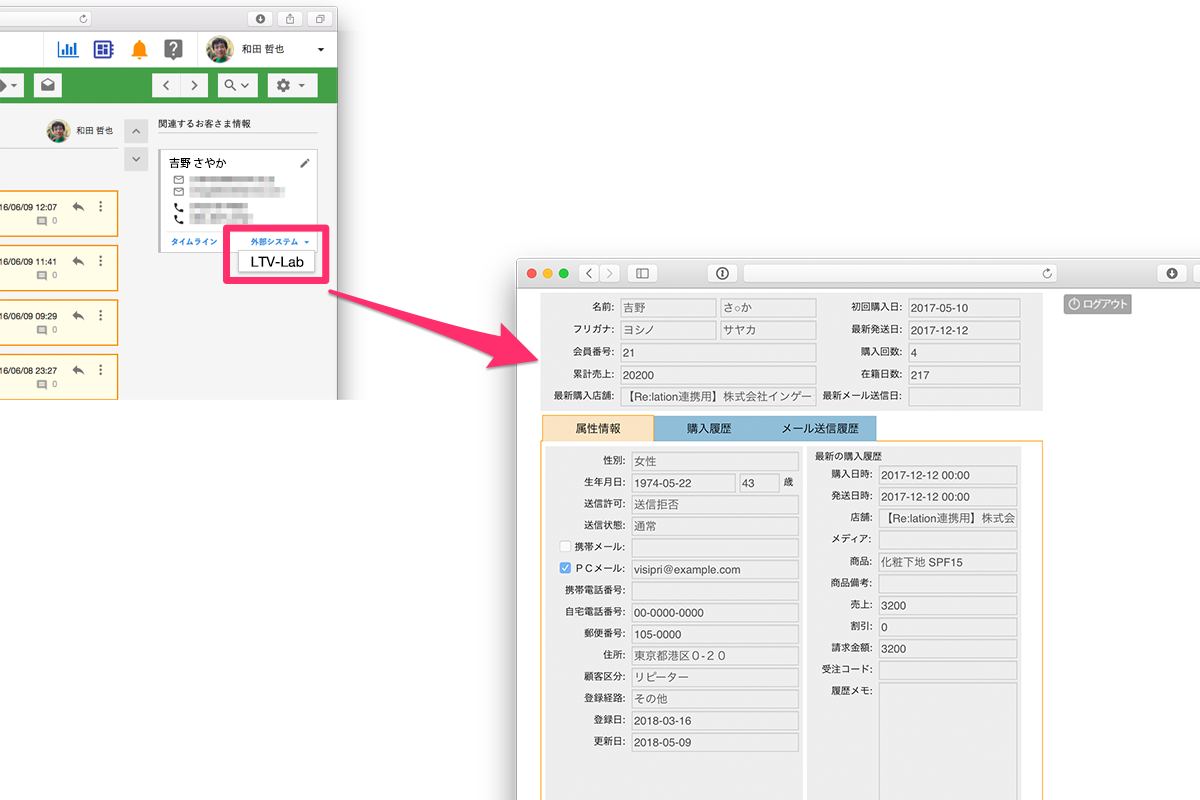The height and width of the screenshot is (800, 1200).
Task: Go to next ticket with right chevron
Action: tap(194, 85)
